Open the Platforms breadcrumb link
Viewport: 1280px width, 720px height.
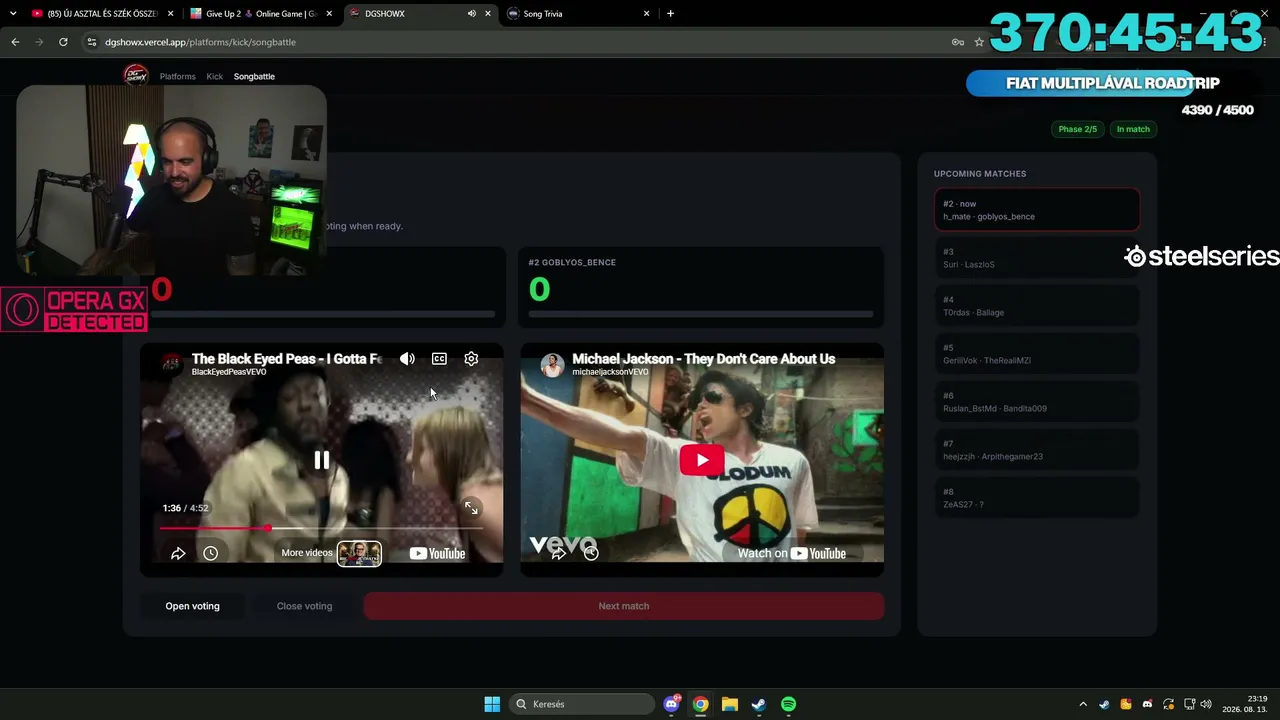[x=178, y=76]
